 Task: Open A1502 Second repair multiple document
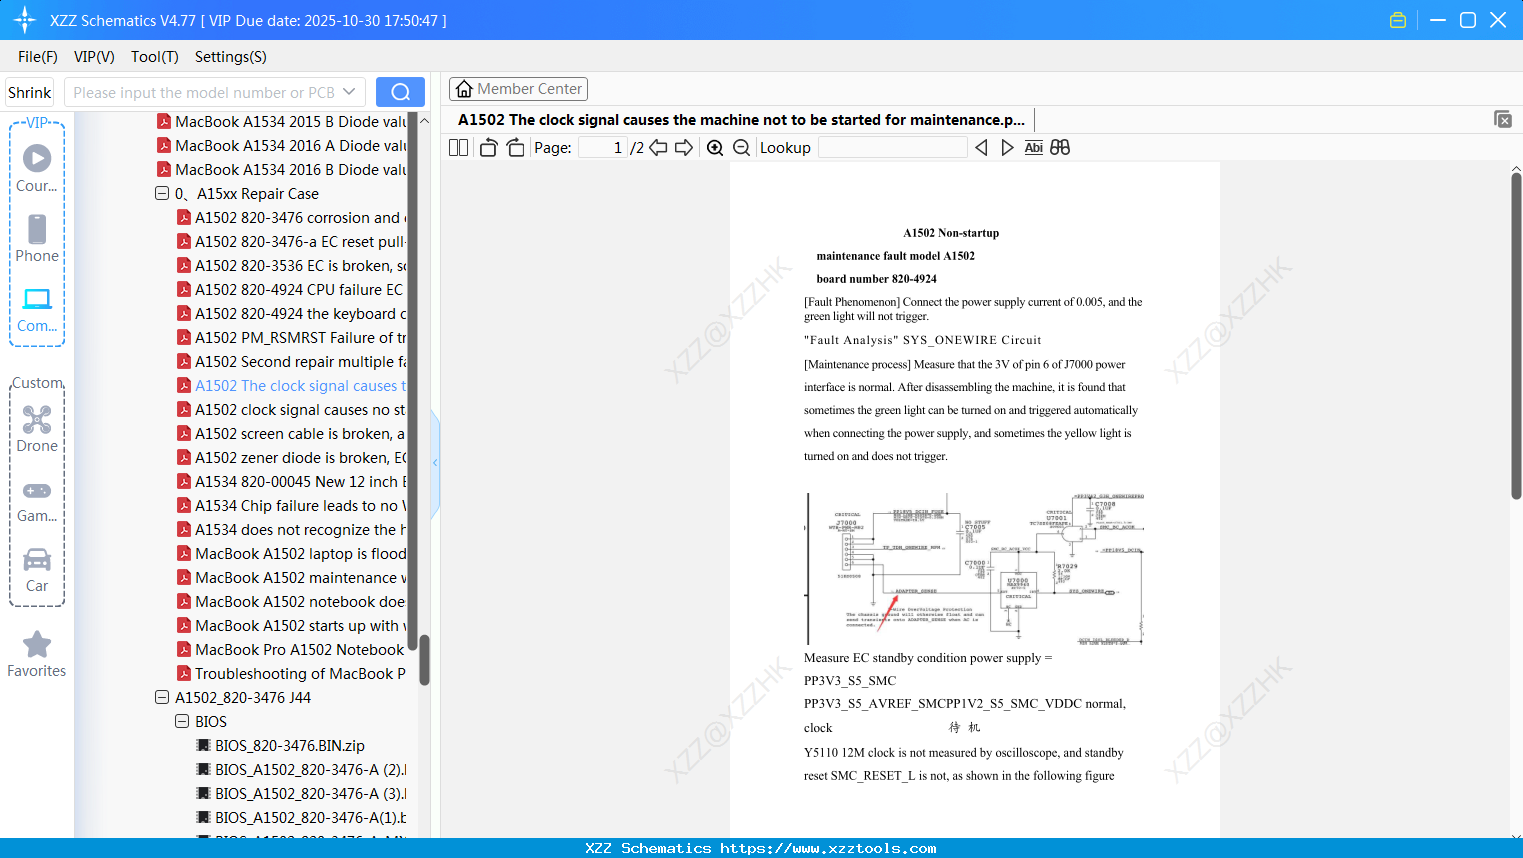click(292, 362)
